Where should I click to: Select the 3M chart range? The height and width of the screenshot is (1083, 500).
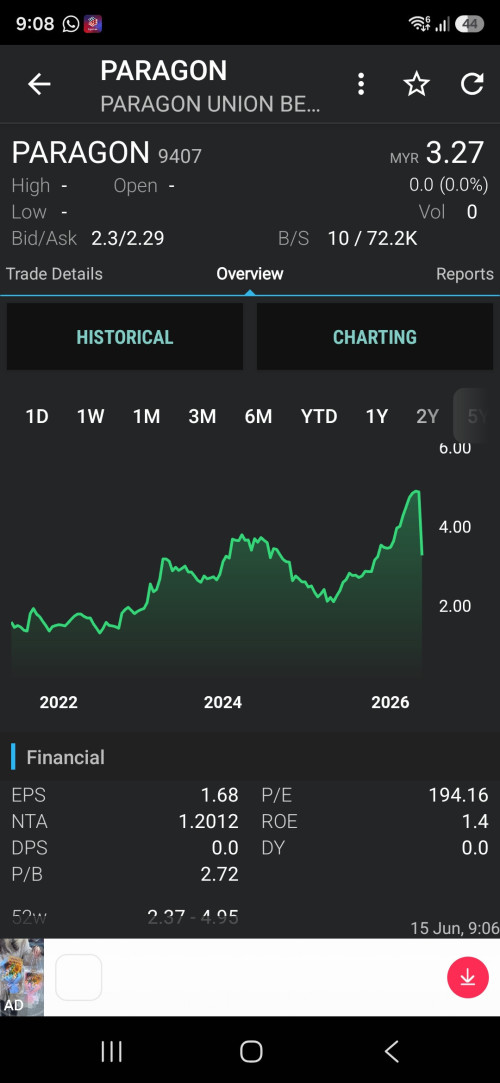(202, 416)
